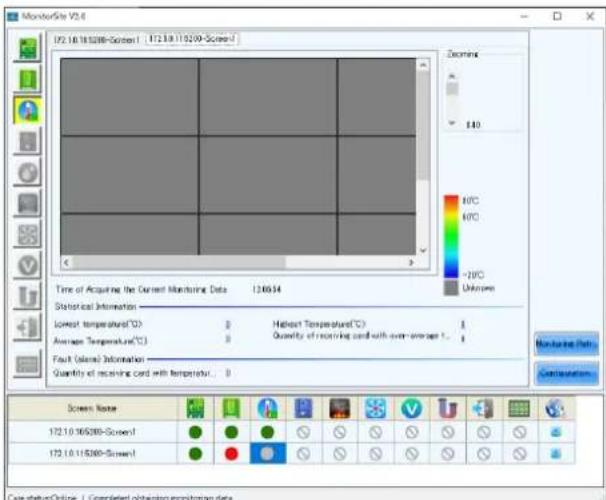Maximize the MonitorSite window
606x500 pixels.
(557, 16)
